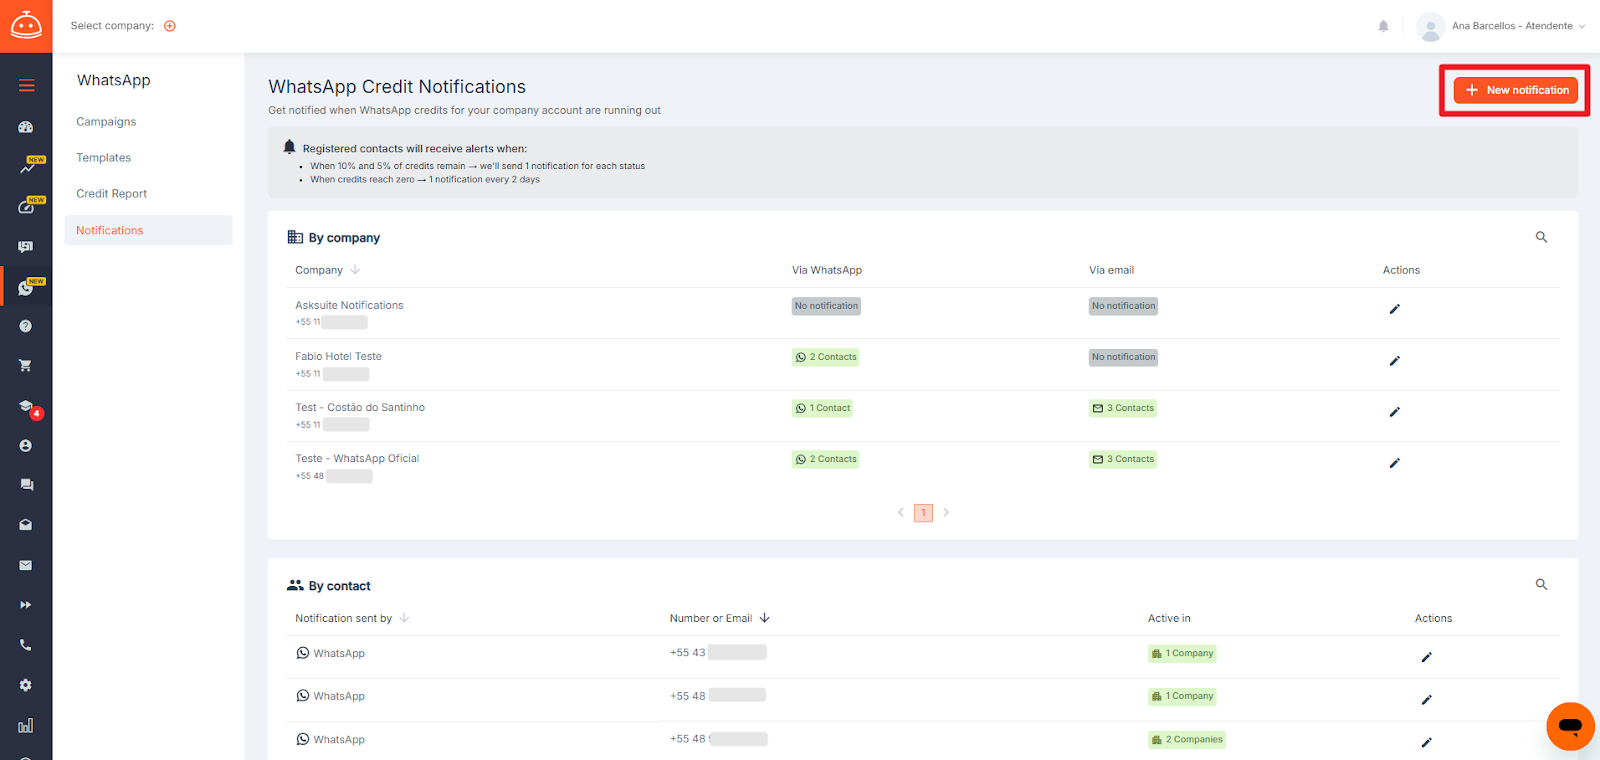1600x760 pixels.
Task: Click the Test - Costão do Santinho name
Action: [360, 407]
